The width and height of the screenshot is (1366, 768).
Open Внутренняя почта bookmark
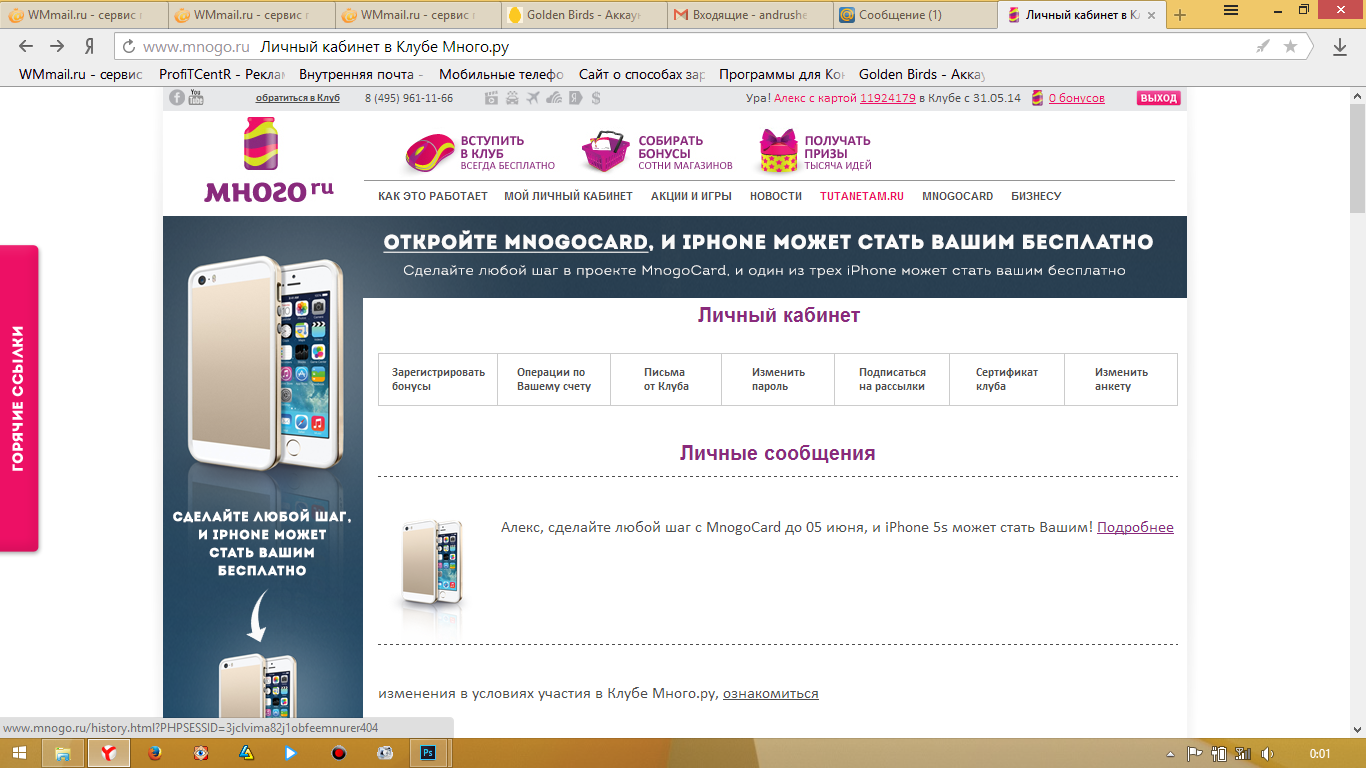pos(361,74)
